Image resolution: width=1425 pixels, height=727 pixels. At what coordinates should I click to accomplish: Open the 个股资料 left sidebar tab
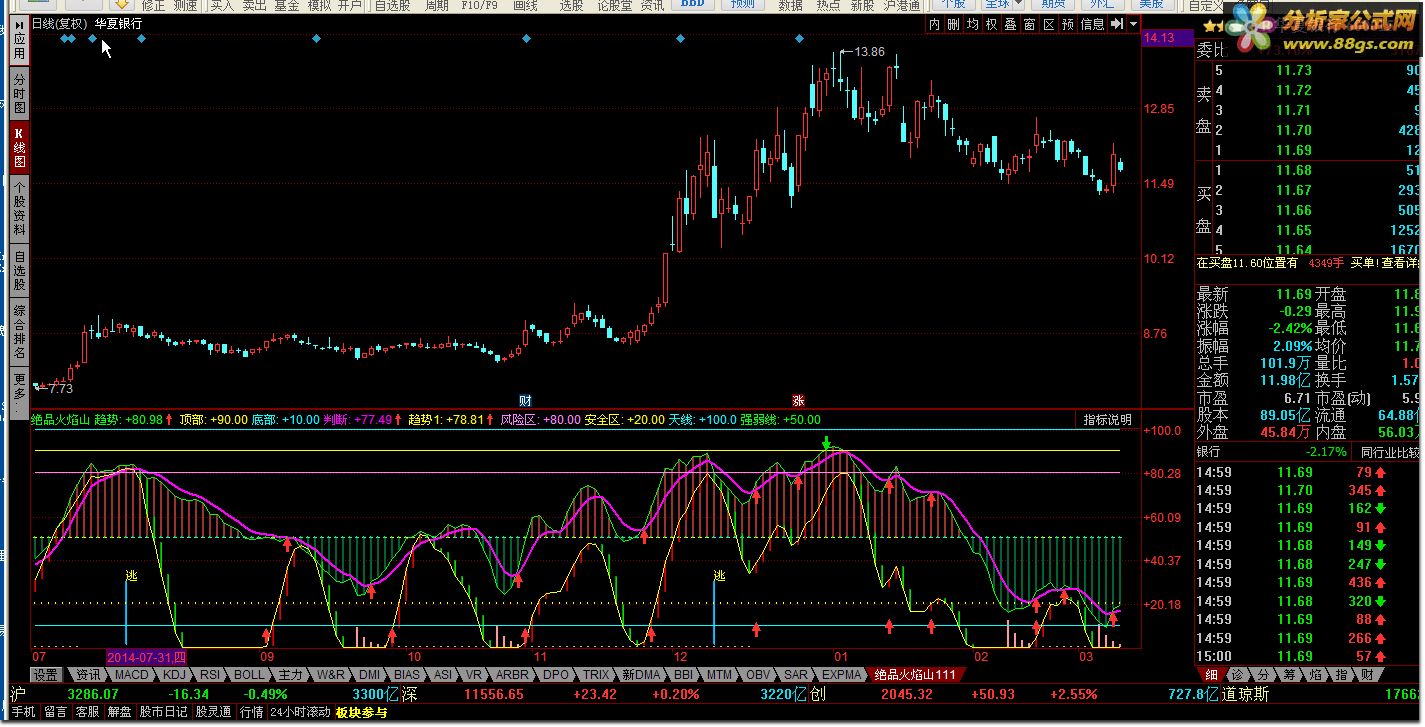coord(19,208)
